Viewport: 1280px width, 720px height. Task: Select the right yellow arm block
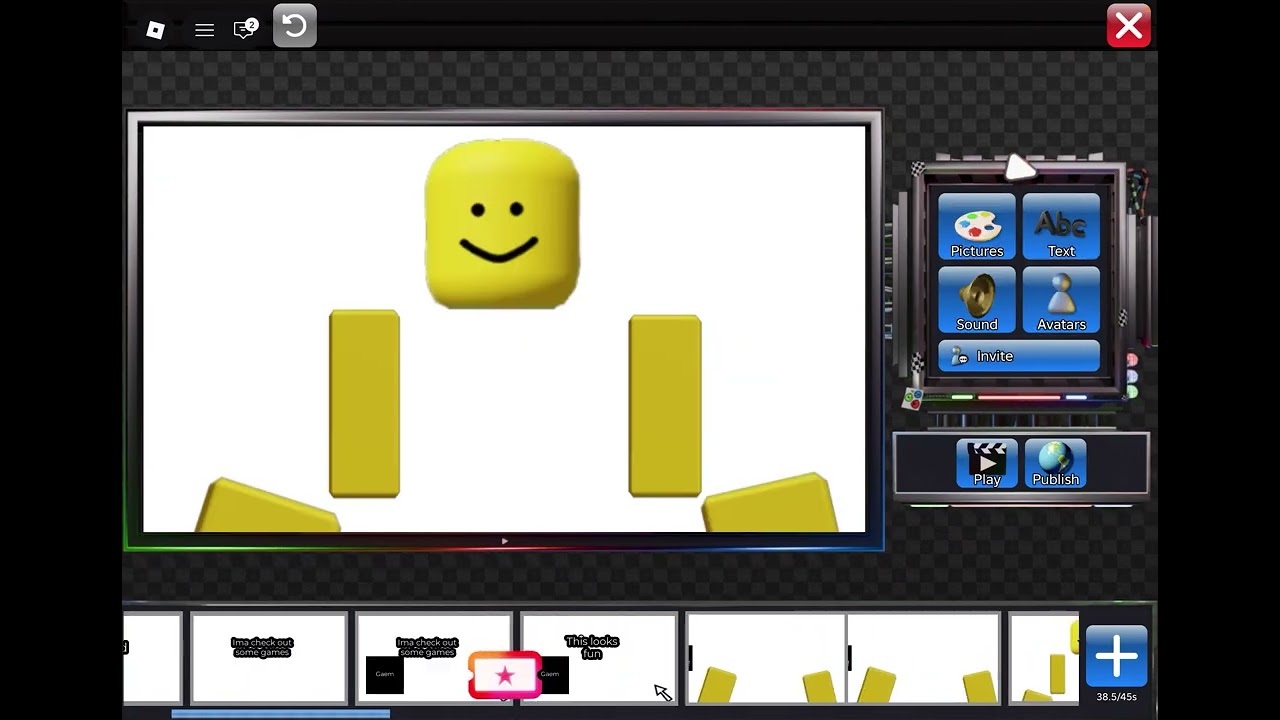pyautogui.click(x=665, y=406)
